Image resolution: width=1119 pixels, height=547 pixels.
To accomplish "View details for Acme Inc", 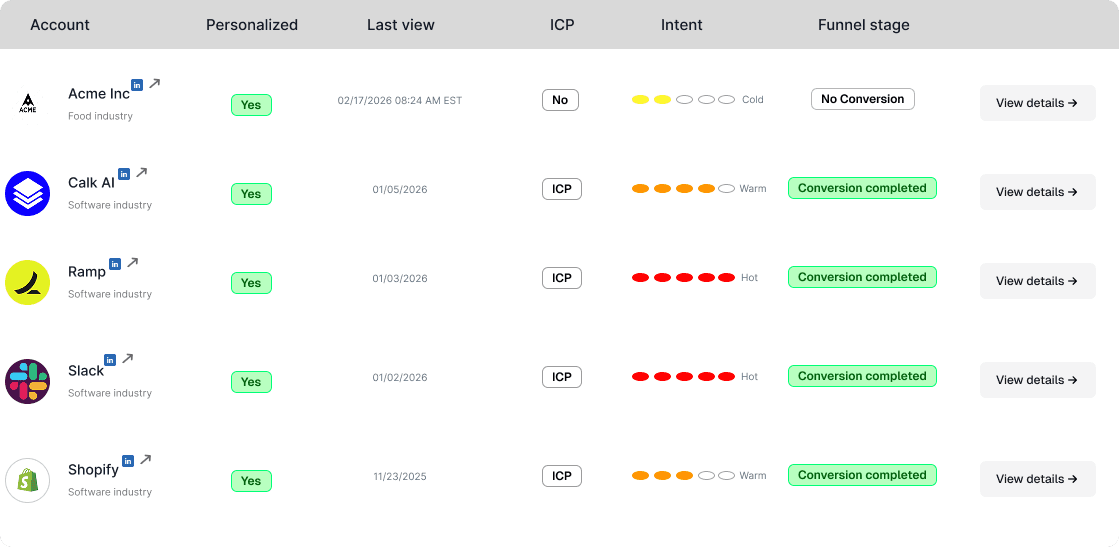I will 1037,103.
